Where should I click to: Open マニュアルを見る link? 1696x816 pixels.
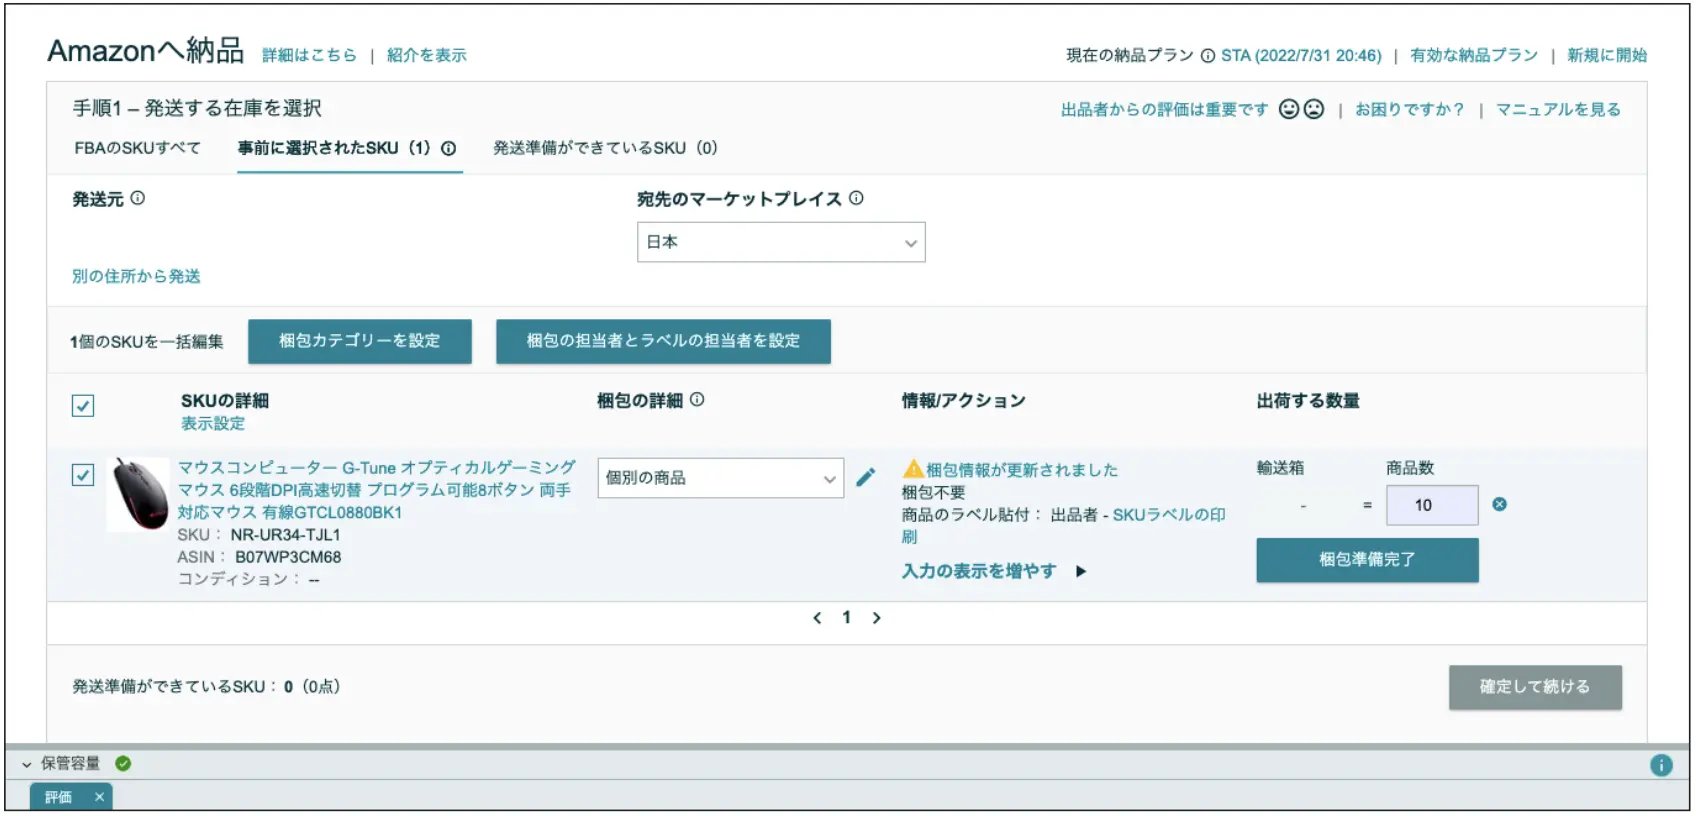1559,109
